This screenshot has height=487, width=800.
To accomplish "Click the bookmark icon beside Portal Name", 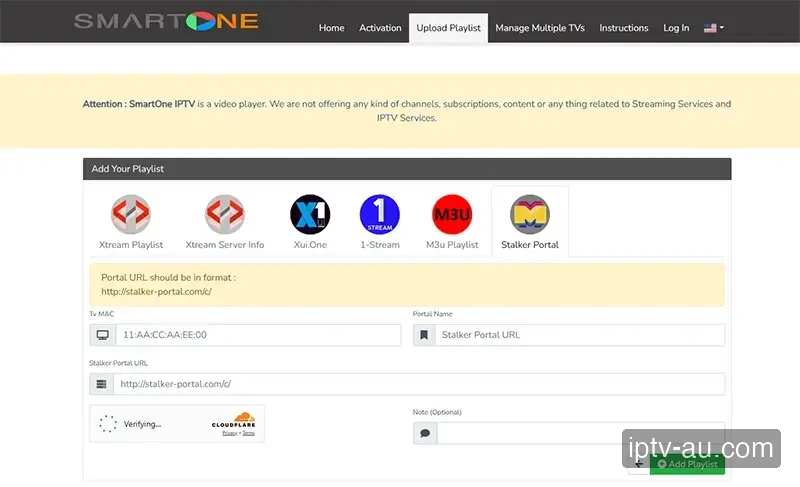I will [x=424, y=335].
